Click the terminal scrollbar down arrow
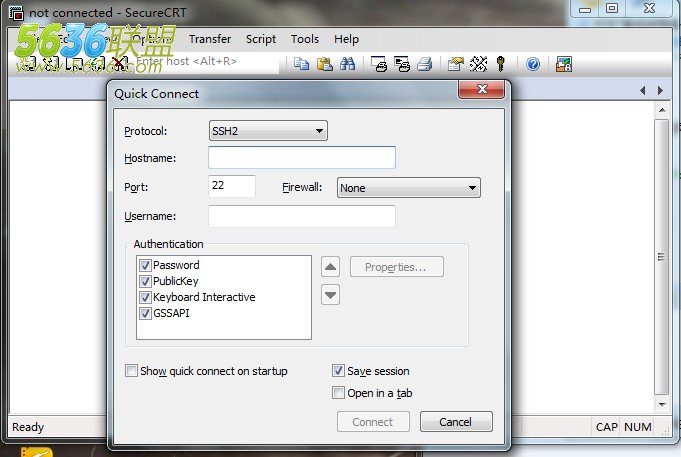 662,404
